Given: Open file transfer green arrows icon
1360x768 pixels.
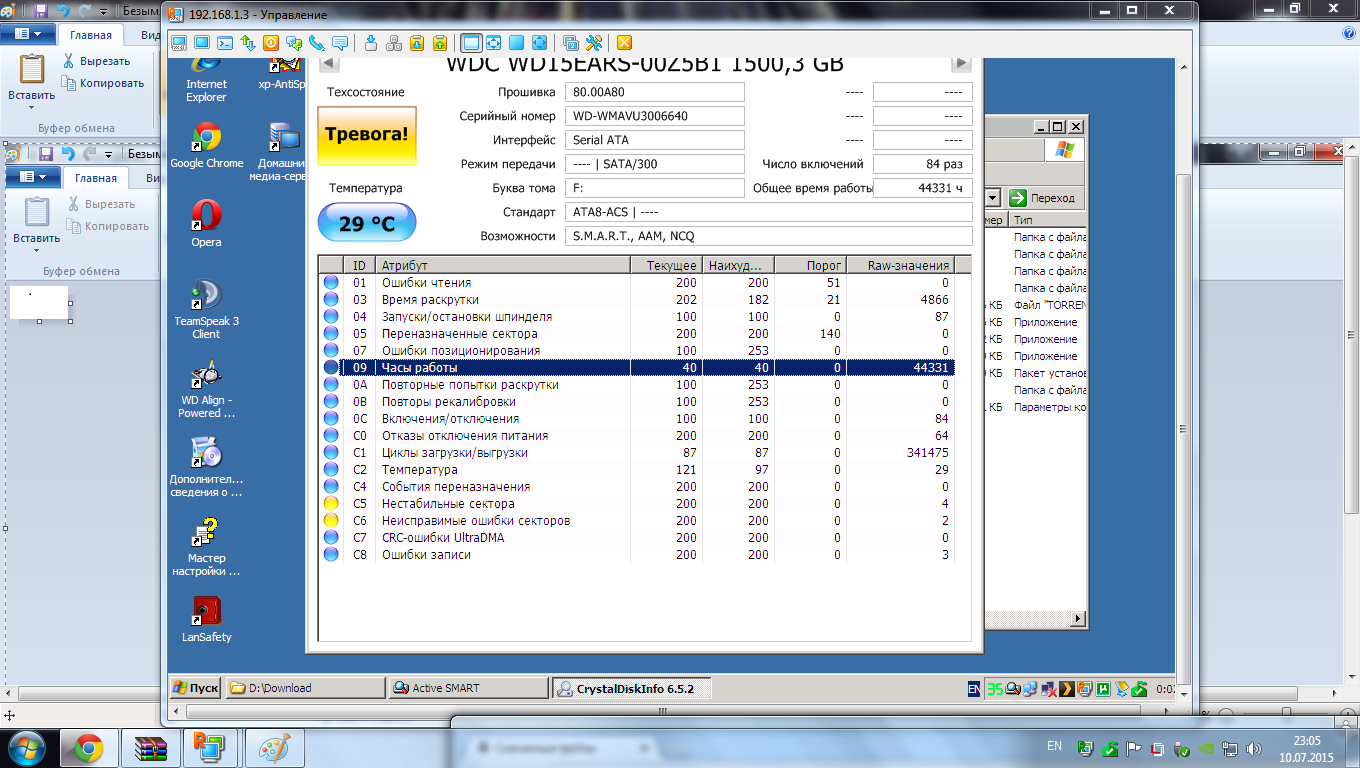Looking at the screenshot, I should pos(248,43).
